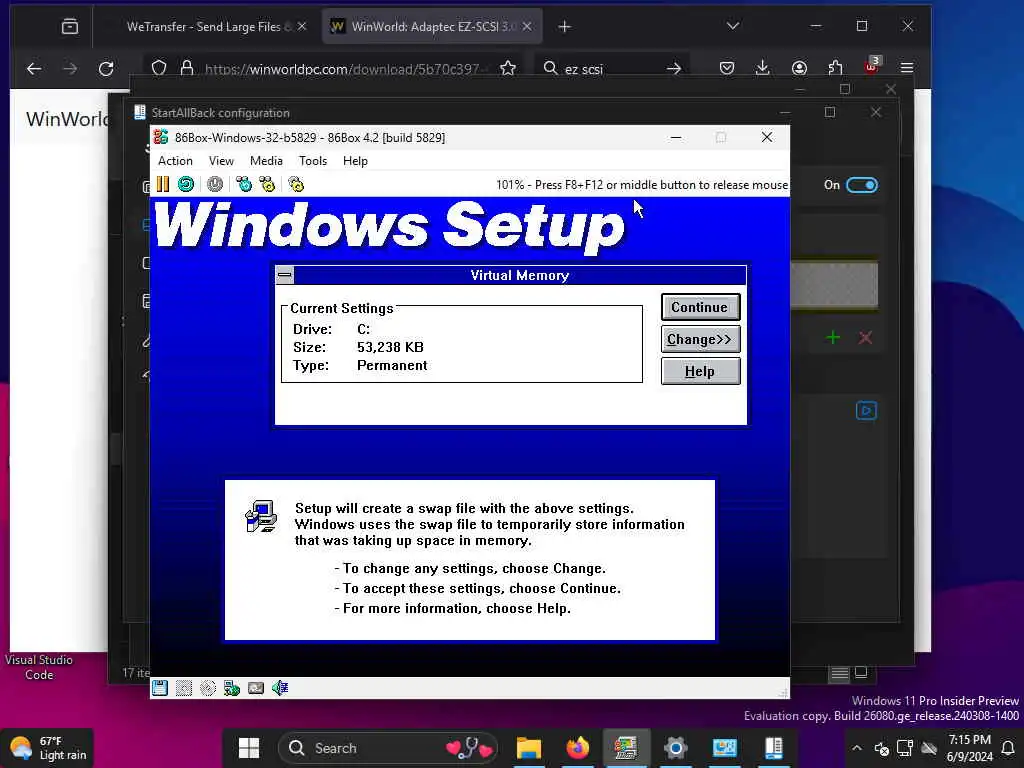Screen dimensions: 1024x768
Task: Close the WinWorld Adaptec EZ-SCSI tab
Action: (527, 27)
